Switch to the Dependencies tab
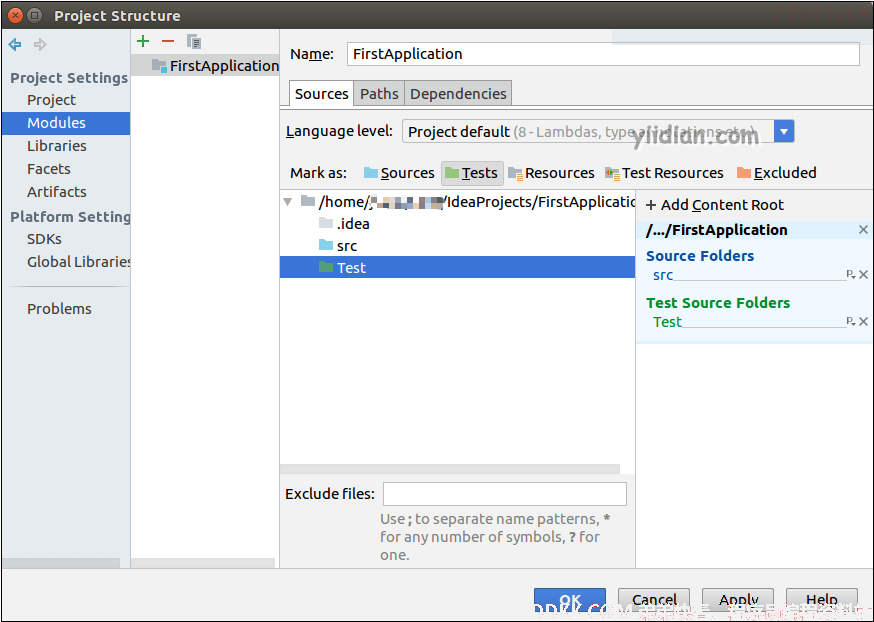874x622 pixels. 458,94
